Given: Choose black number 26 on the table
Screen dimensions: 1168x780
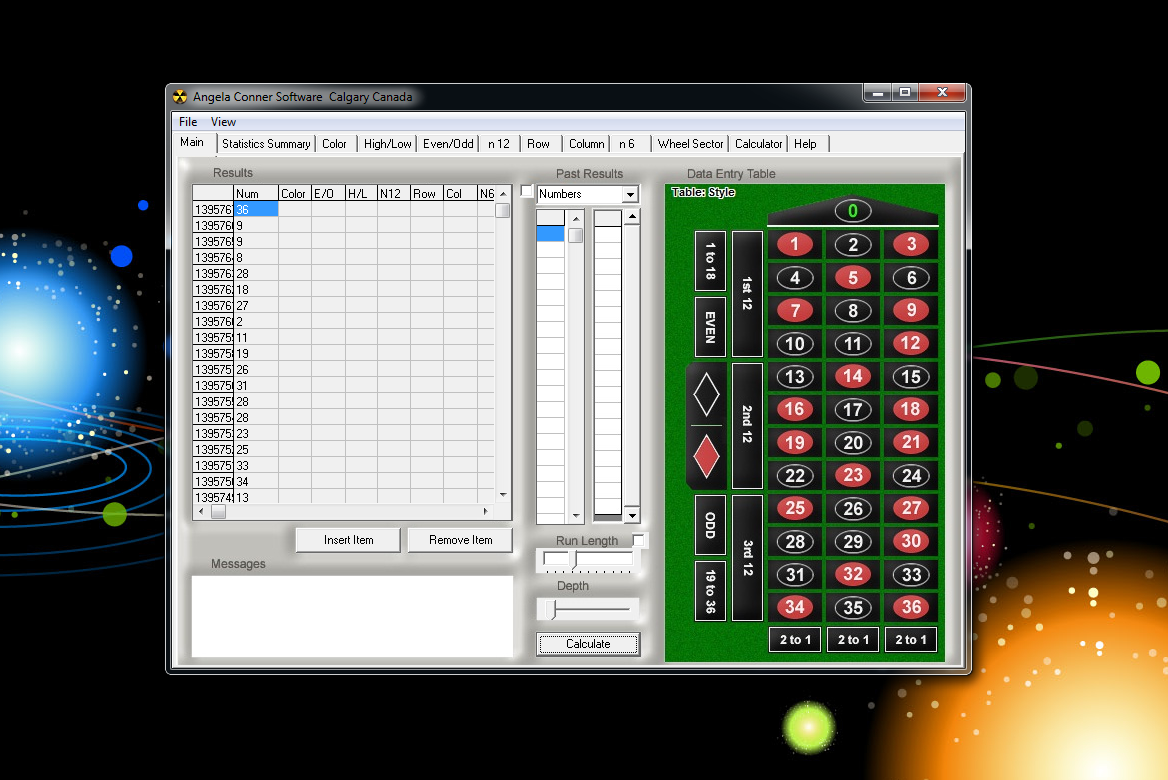Looking at the screenshot, I should [853, 508].
